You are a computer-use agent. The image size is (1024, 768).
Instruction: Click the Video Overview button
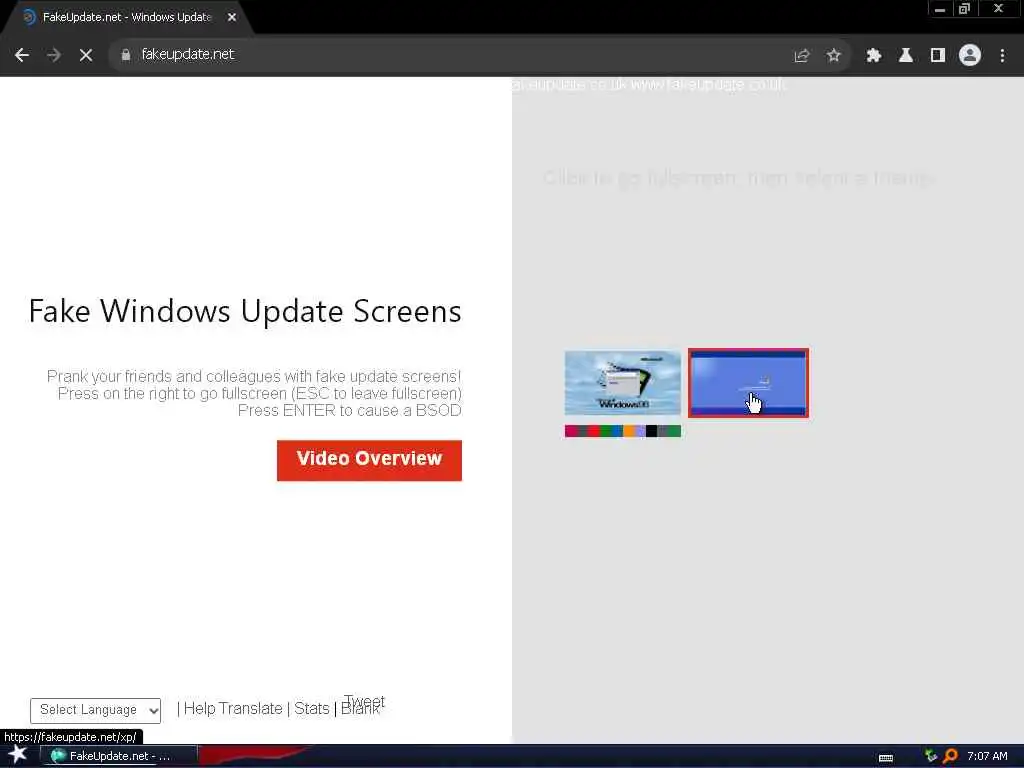pyautogui.click(x=369, y=460)
